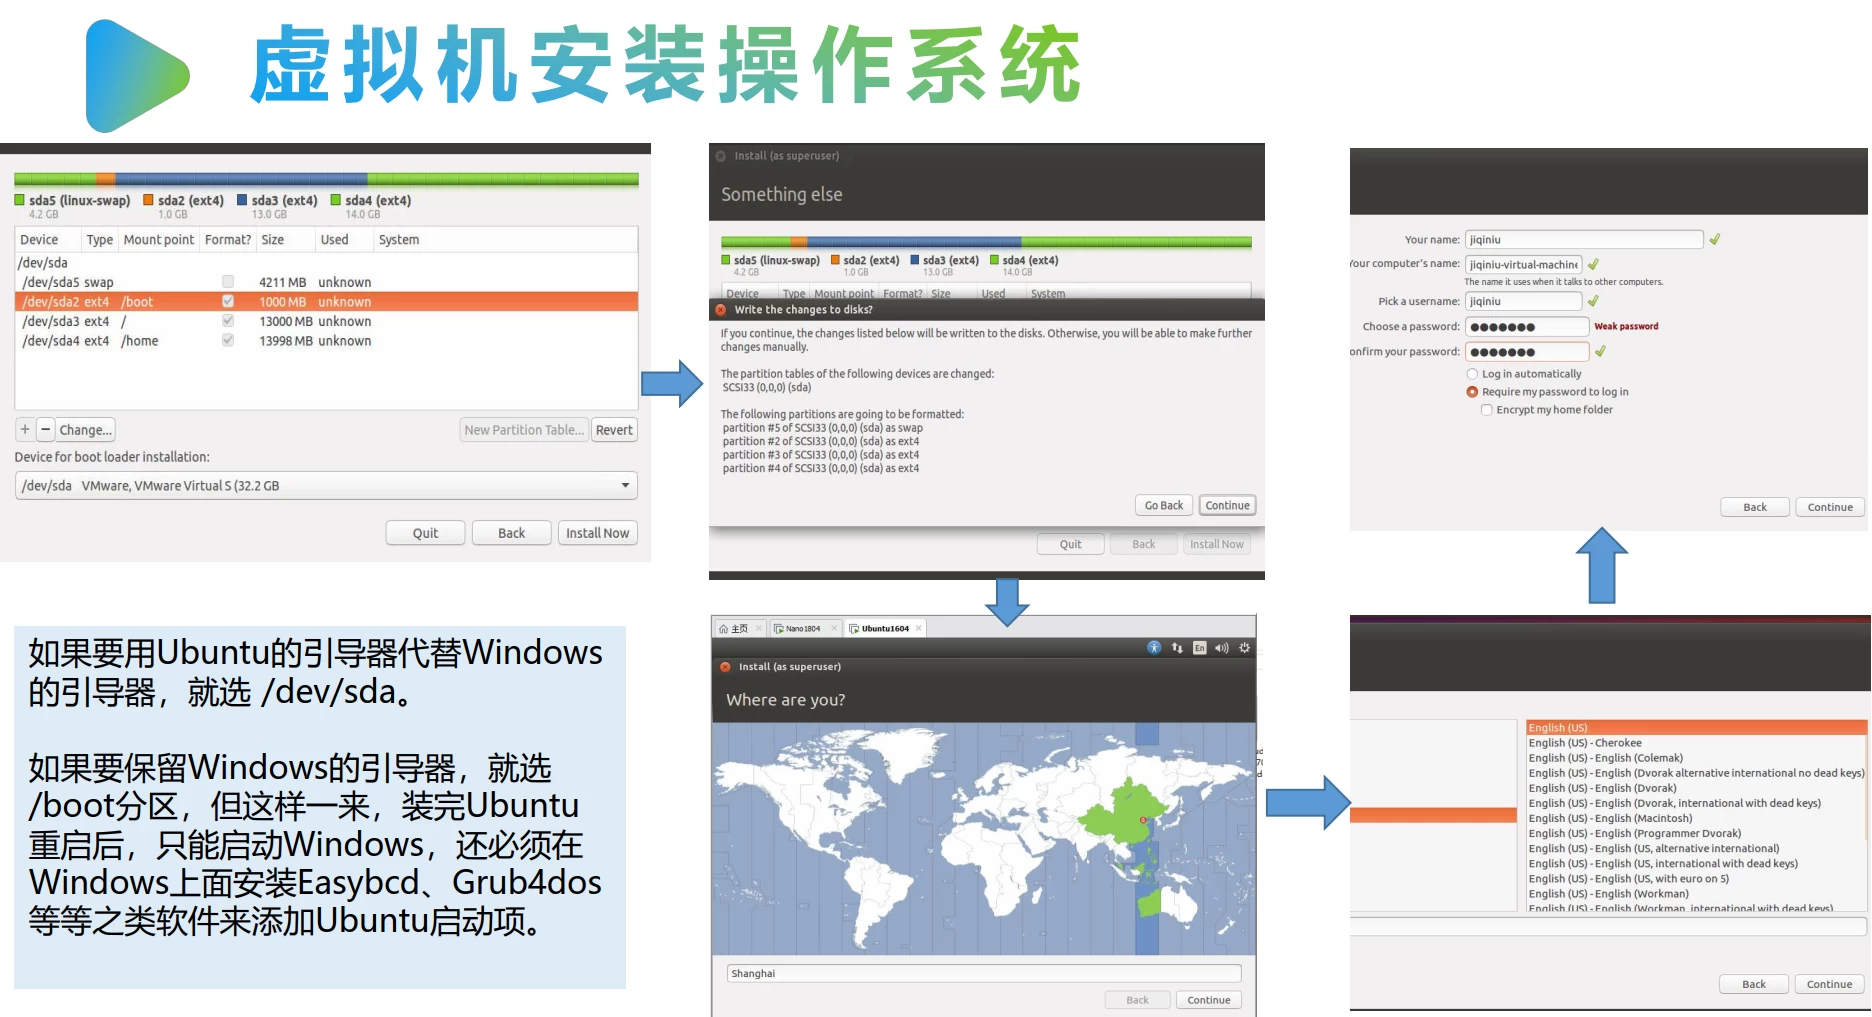Viewport: 1872px width, 1017px height.
Task: Open the network up/down arrows indicator
Action: coord(1177,648)
